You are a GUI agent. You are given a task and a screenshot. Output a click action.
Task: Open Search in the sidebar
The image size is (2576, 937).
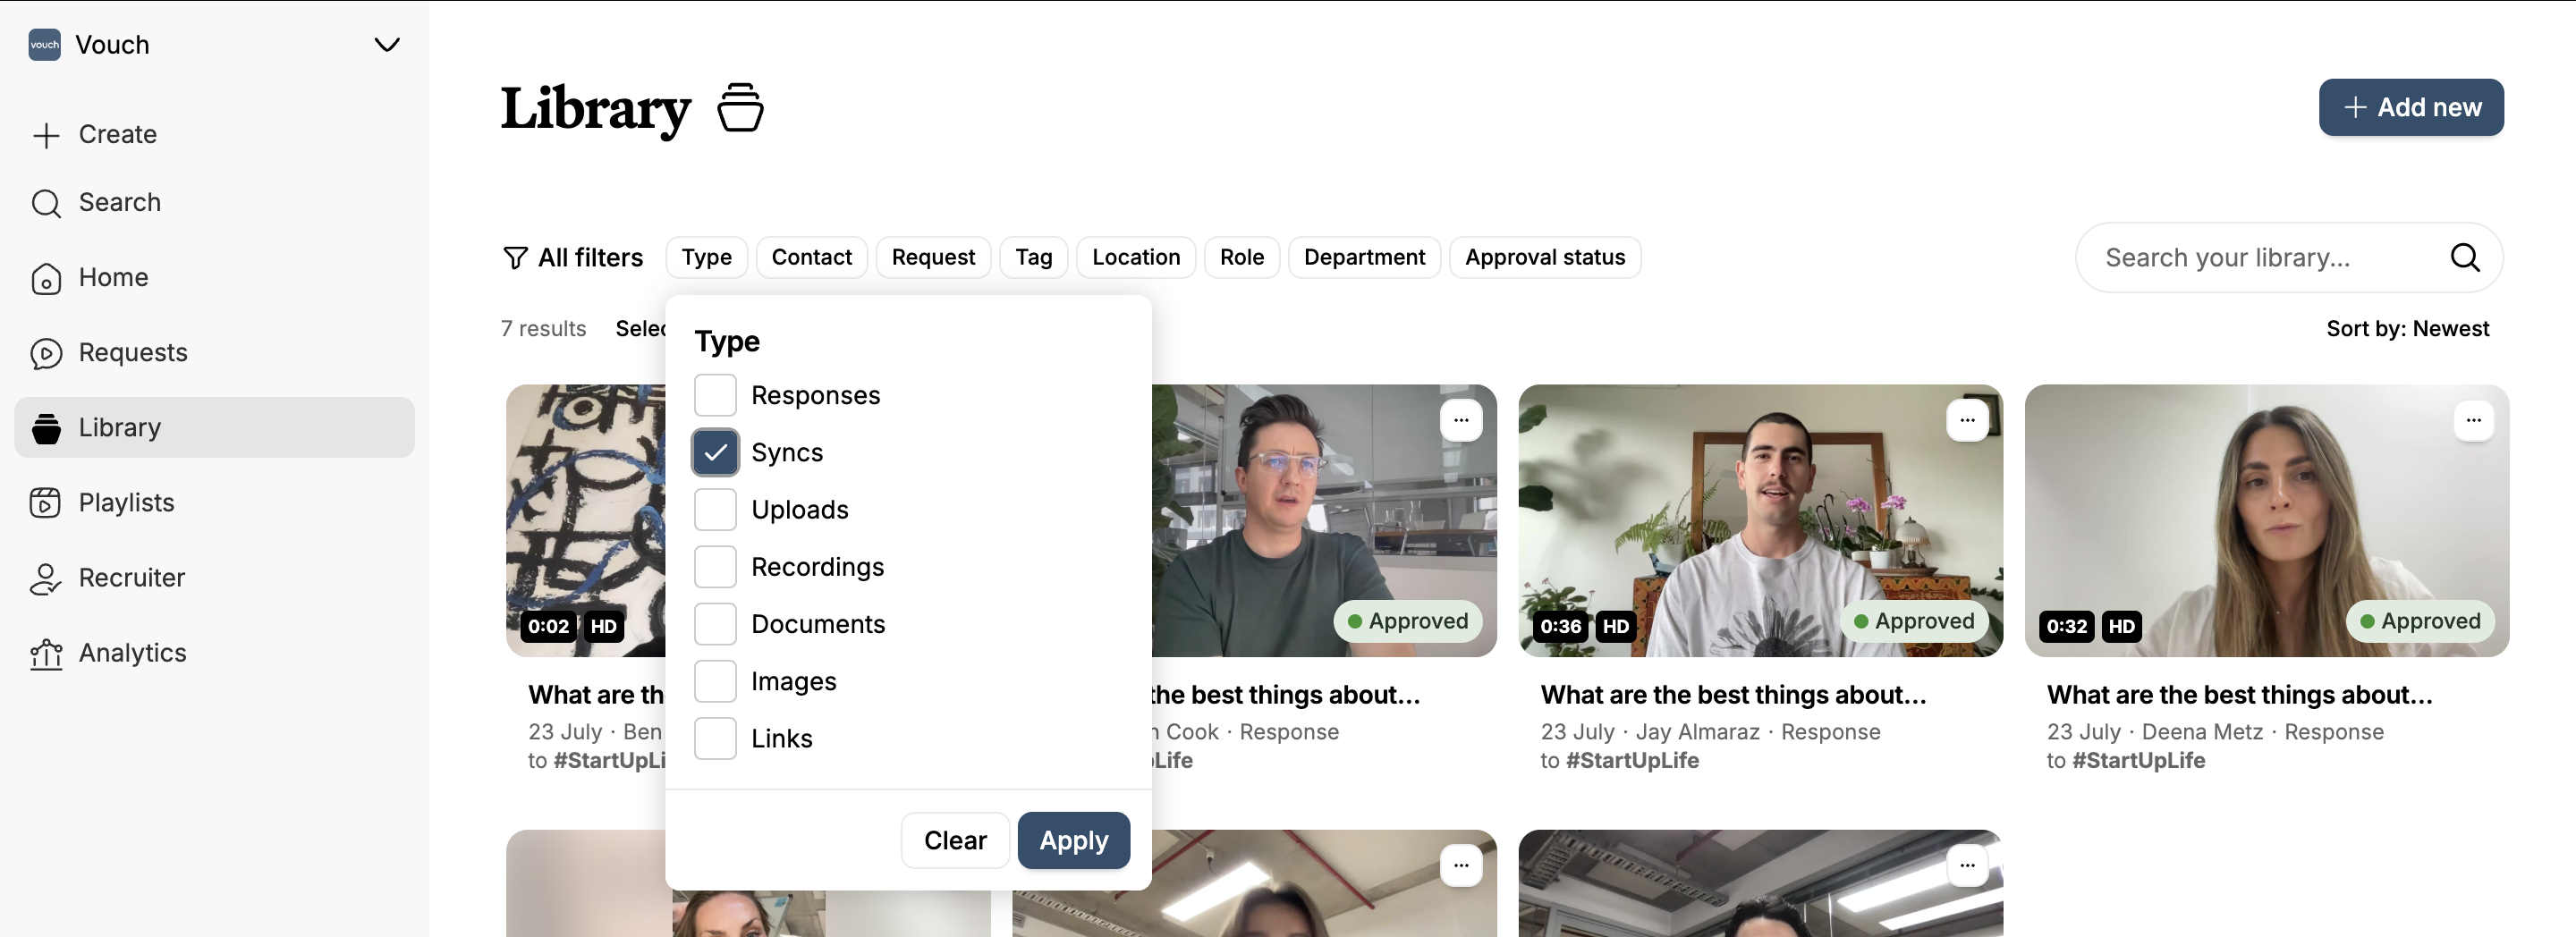pos(119,202)
